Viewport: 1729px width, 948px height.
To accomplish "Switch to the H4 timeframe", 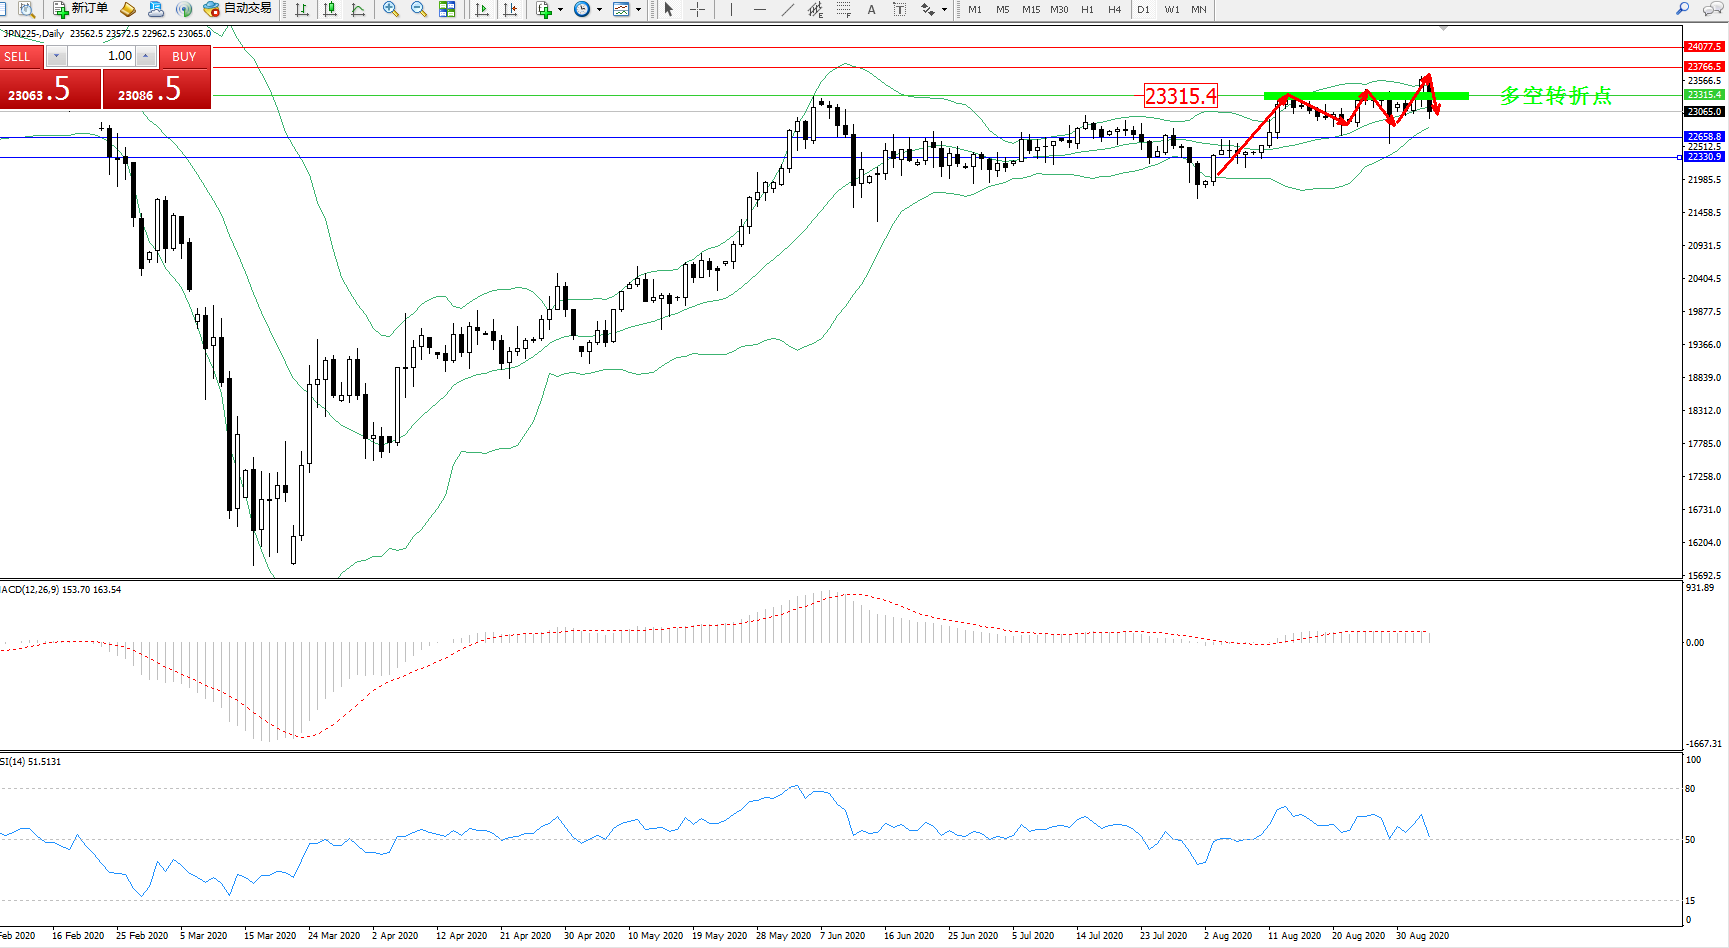I will [1114, 9].
